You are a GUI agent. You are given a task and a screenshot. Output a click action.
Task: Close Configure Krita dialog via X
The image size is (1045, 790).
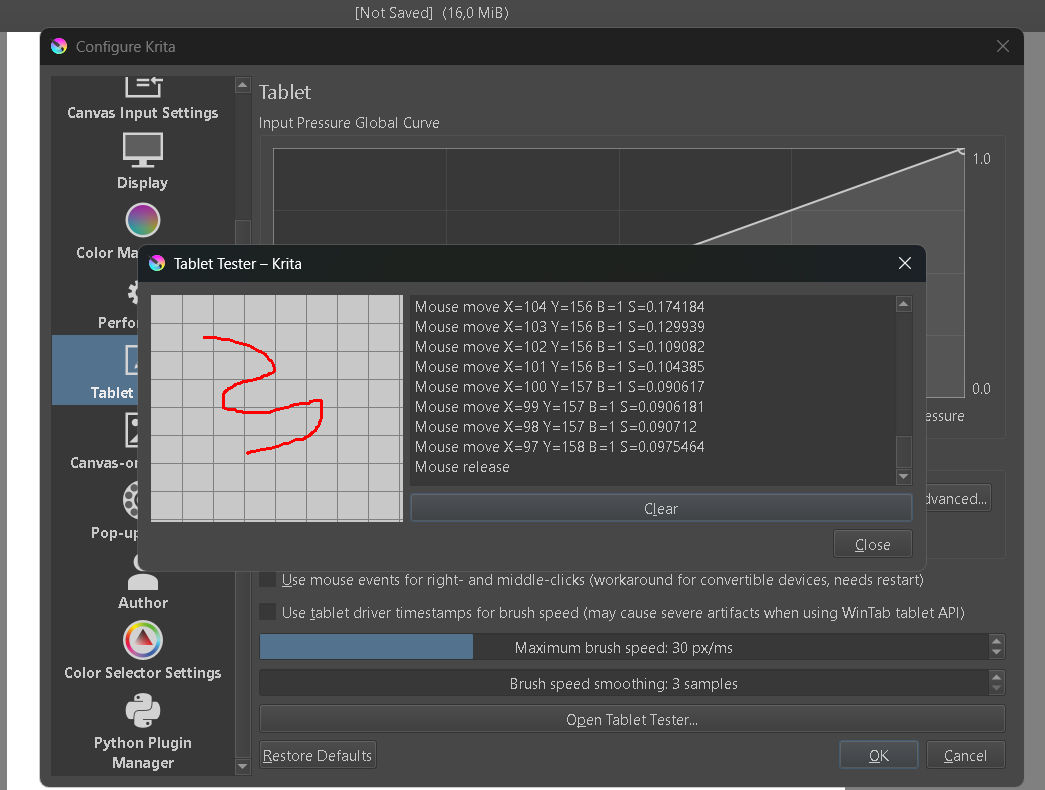pyautogui.click(x=1002, y=46)
